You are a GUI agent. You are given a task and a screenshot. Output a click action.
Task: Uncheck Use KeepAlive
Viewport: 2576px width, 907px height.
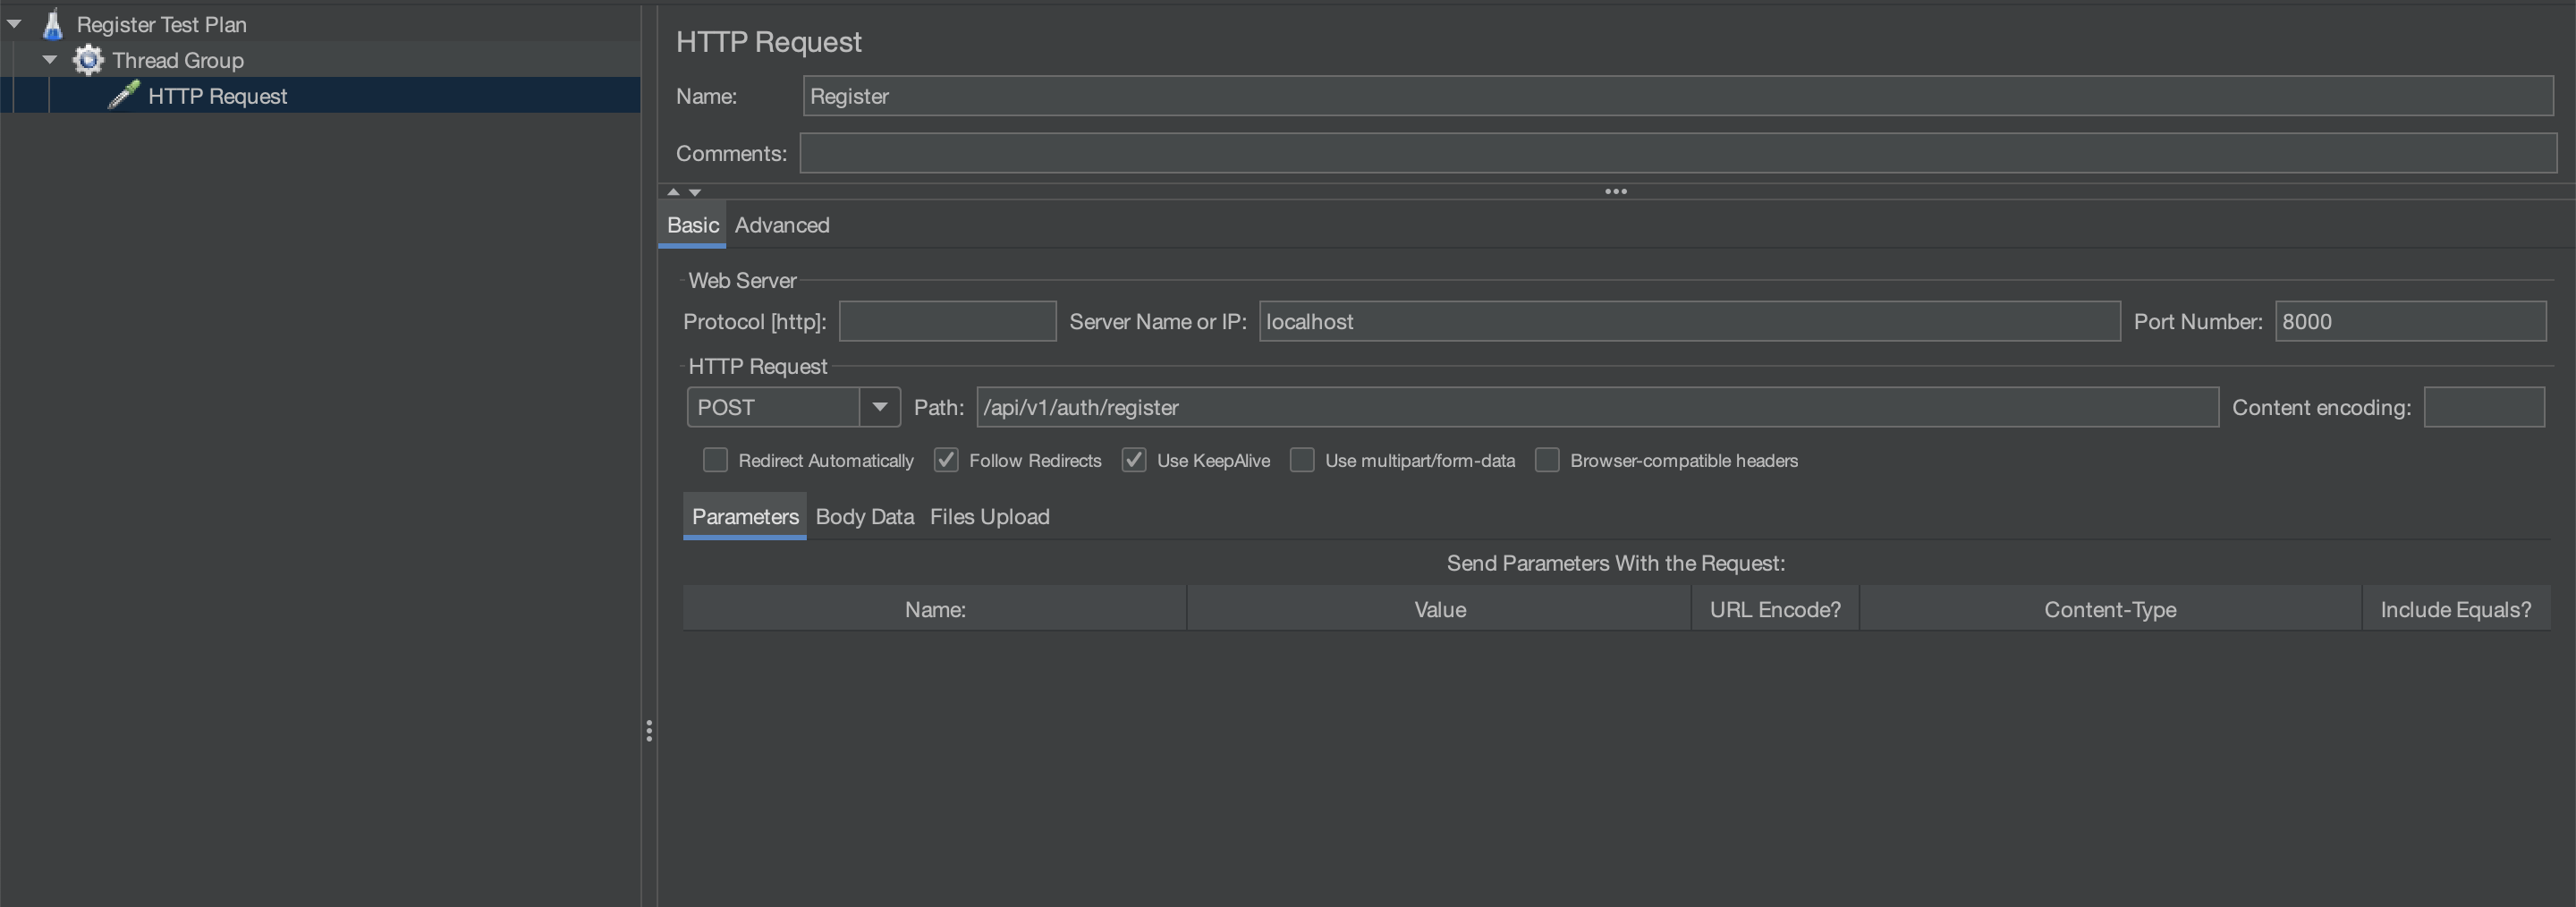point(1133,460)
